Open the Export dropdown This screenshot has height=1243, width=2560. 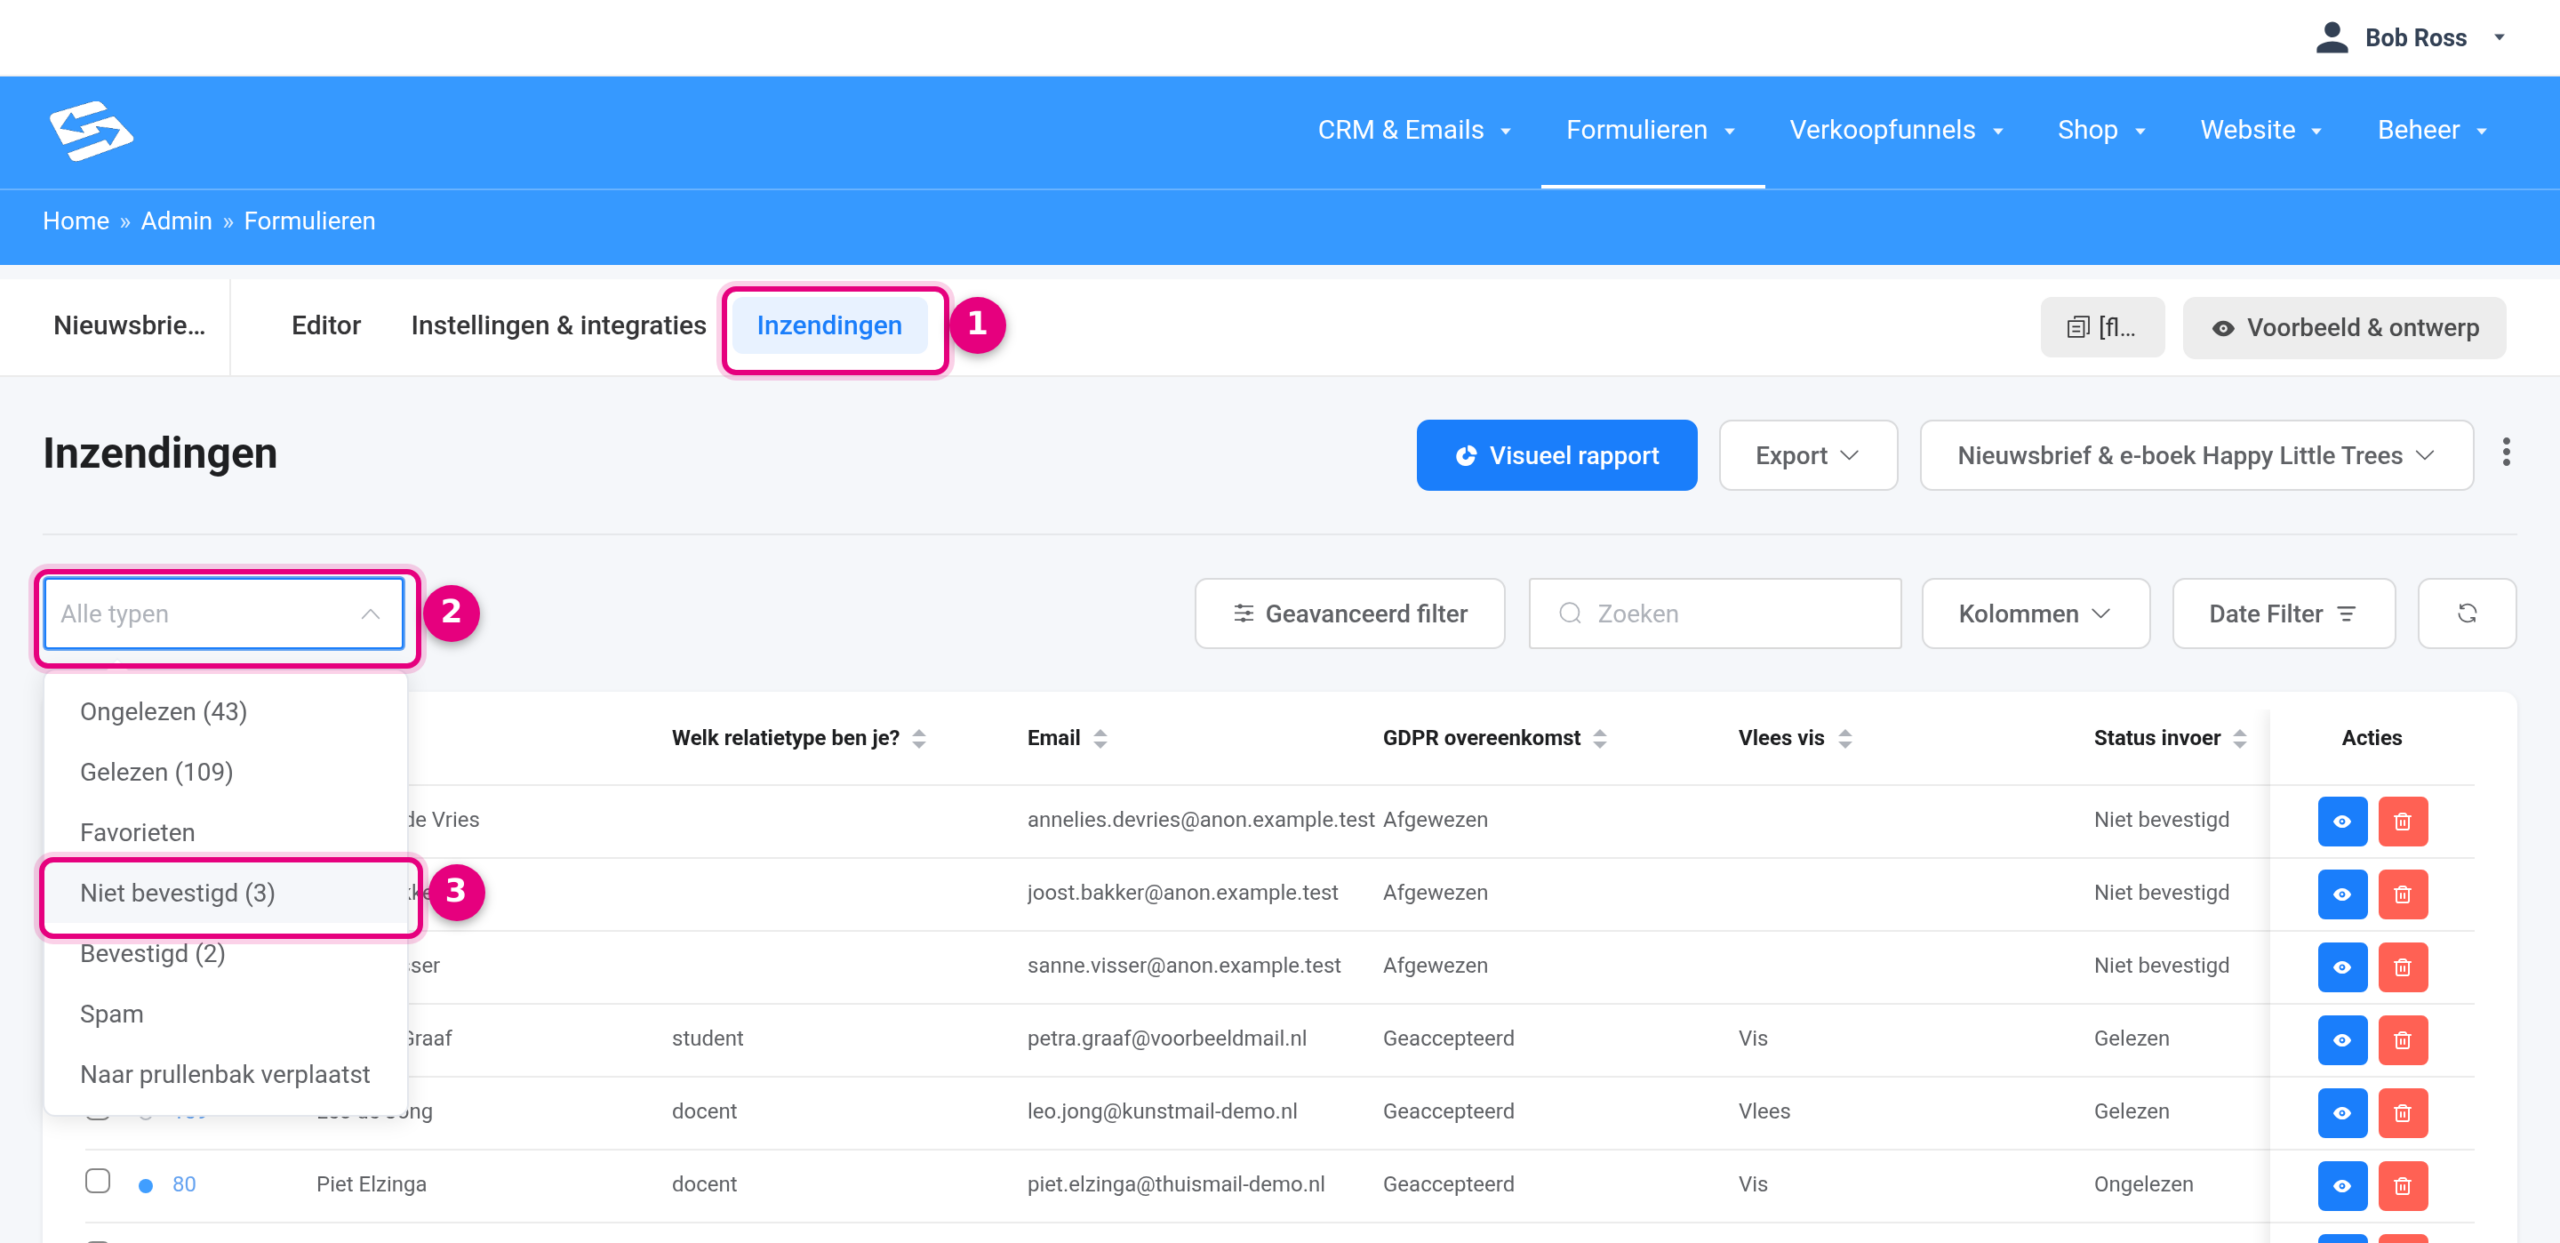click(x=1808, y=455)
